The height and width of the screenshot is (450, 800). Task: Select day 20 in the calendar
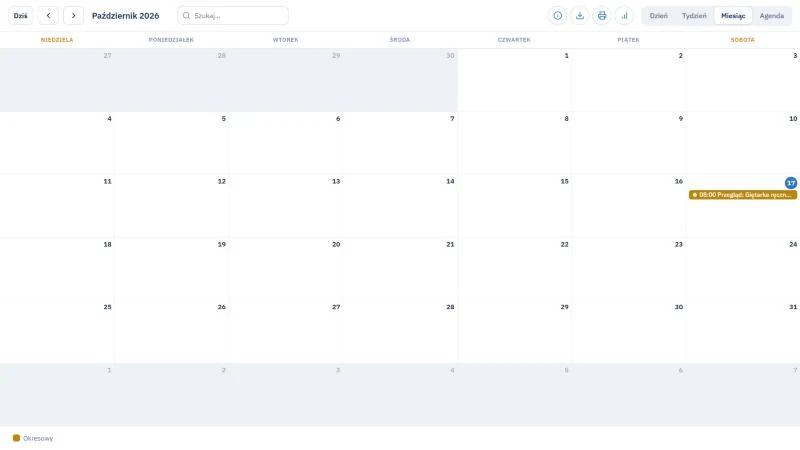click(286, 269)
